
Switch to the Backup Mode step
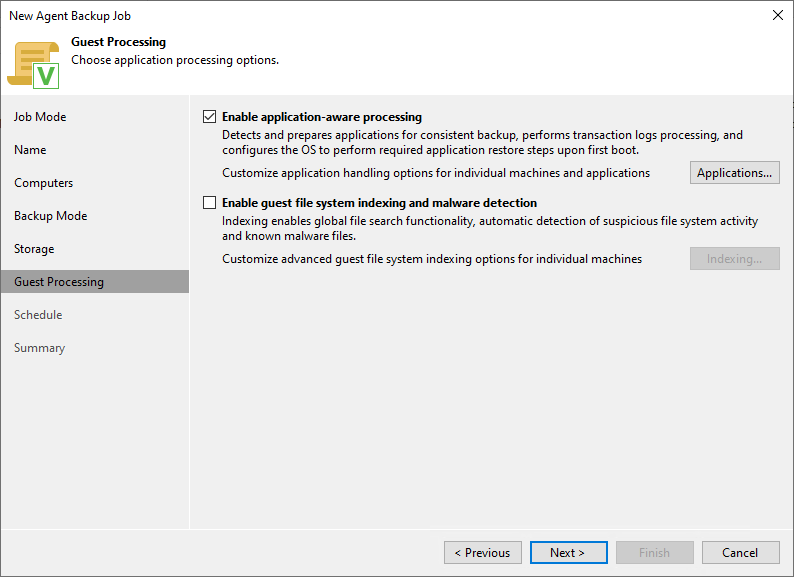click(50, 216)
